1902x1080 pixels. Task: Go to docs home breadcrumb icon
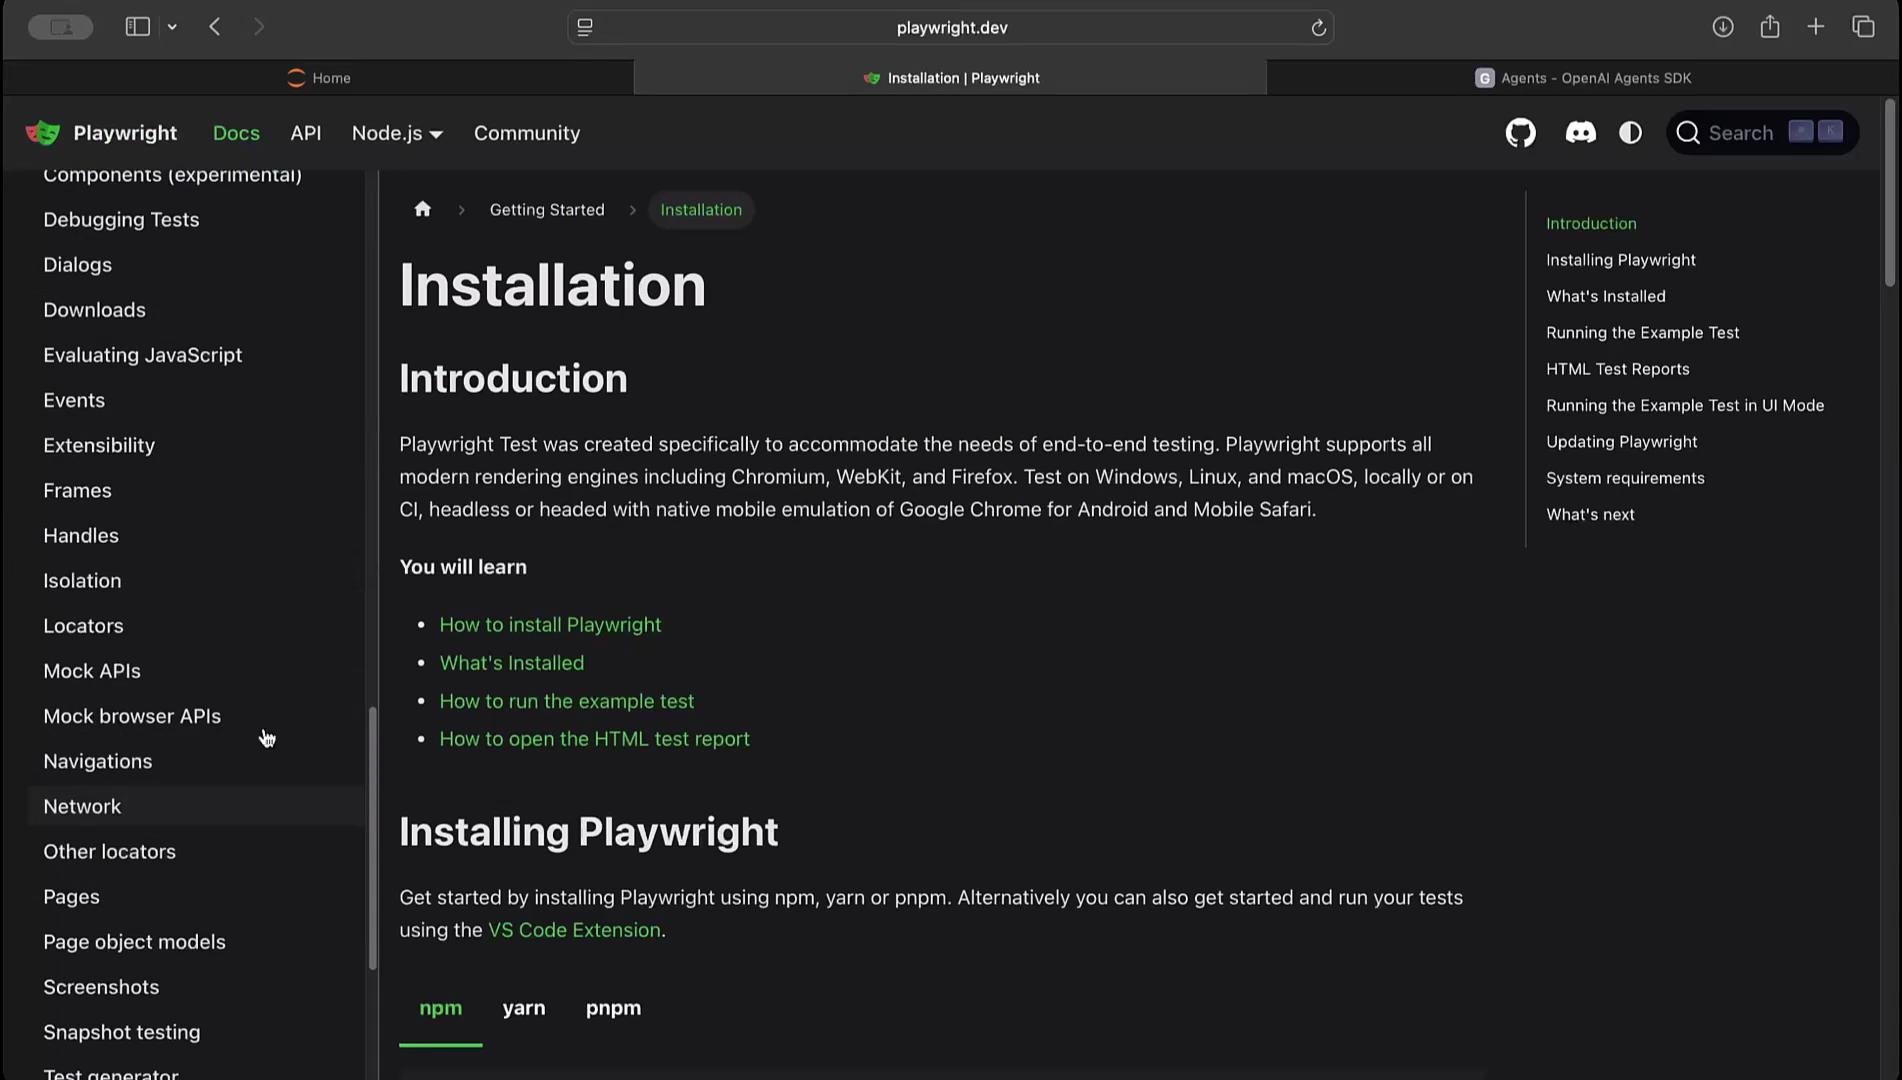(x=422, y=209)
